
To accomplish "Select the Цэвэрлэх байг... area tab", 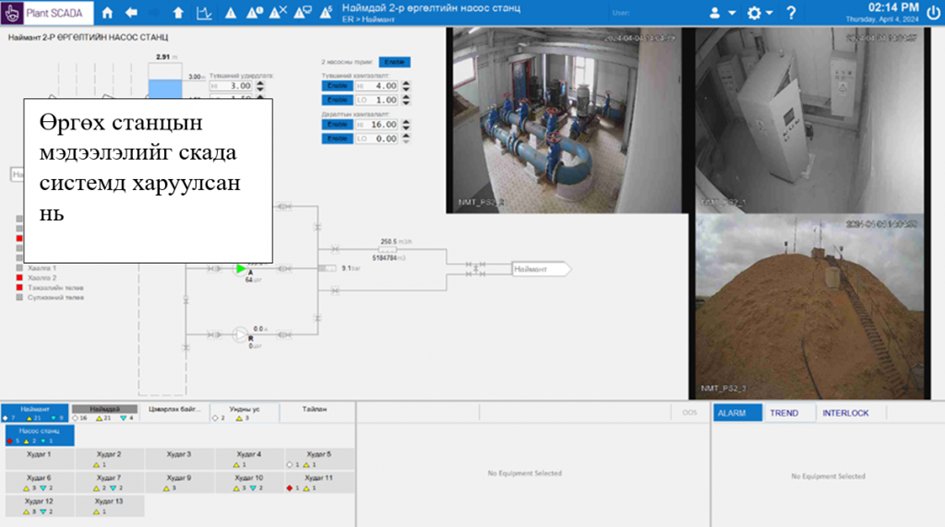I will 174,413.
